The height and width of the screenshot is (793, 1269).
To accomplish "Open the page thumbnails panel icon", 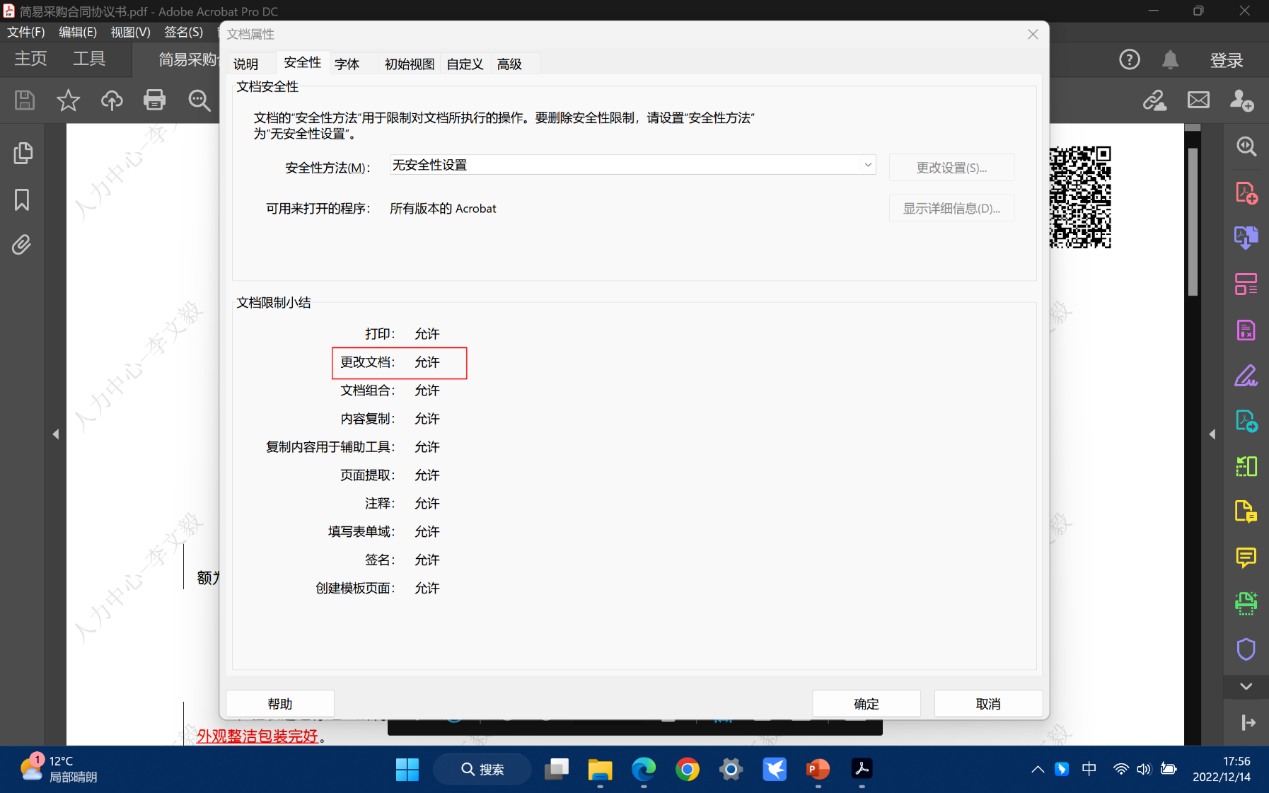I will (22, 153).
